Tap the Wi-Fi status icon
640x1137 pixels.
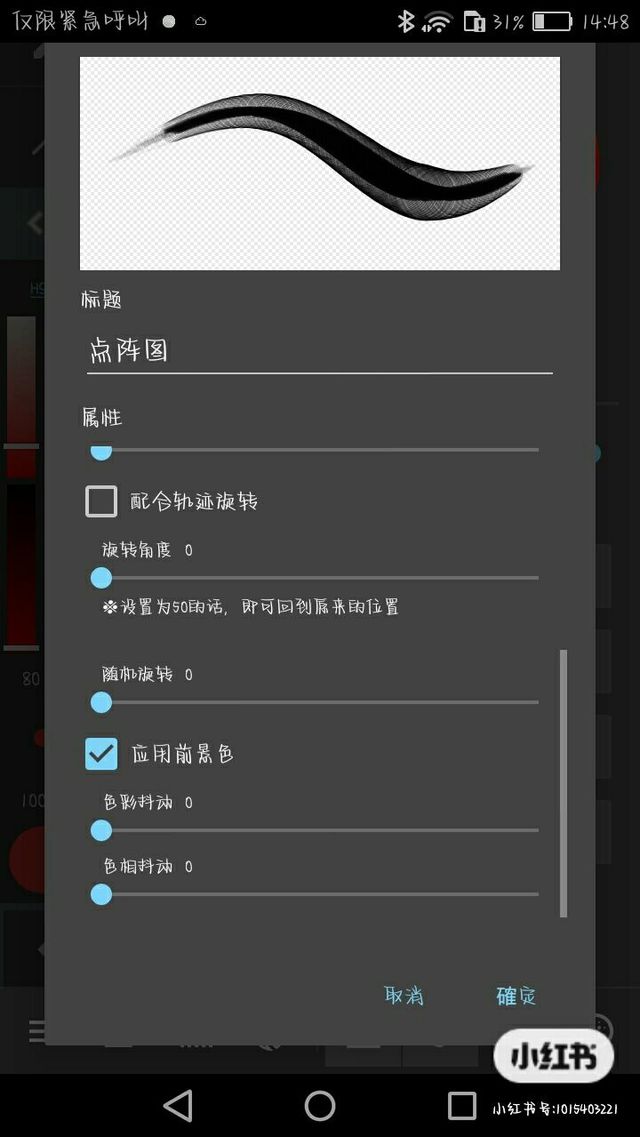(x=437, y=22)
